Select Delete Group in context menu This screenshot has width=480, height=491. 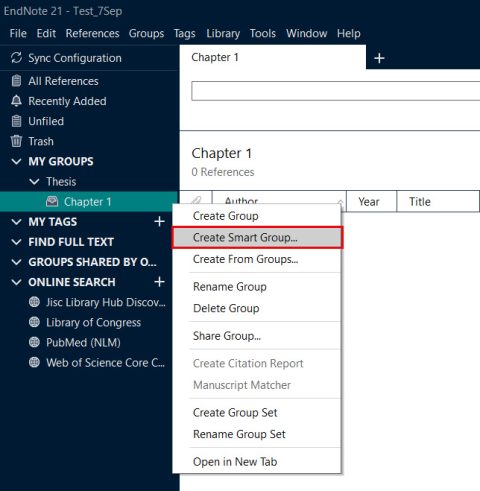pos(257,308)
